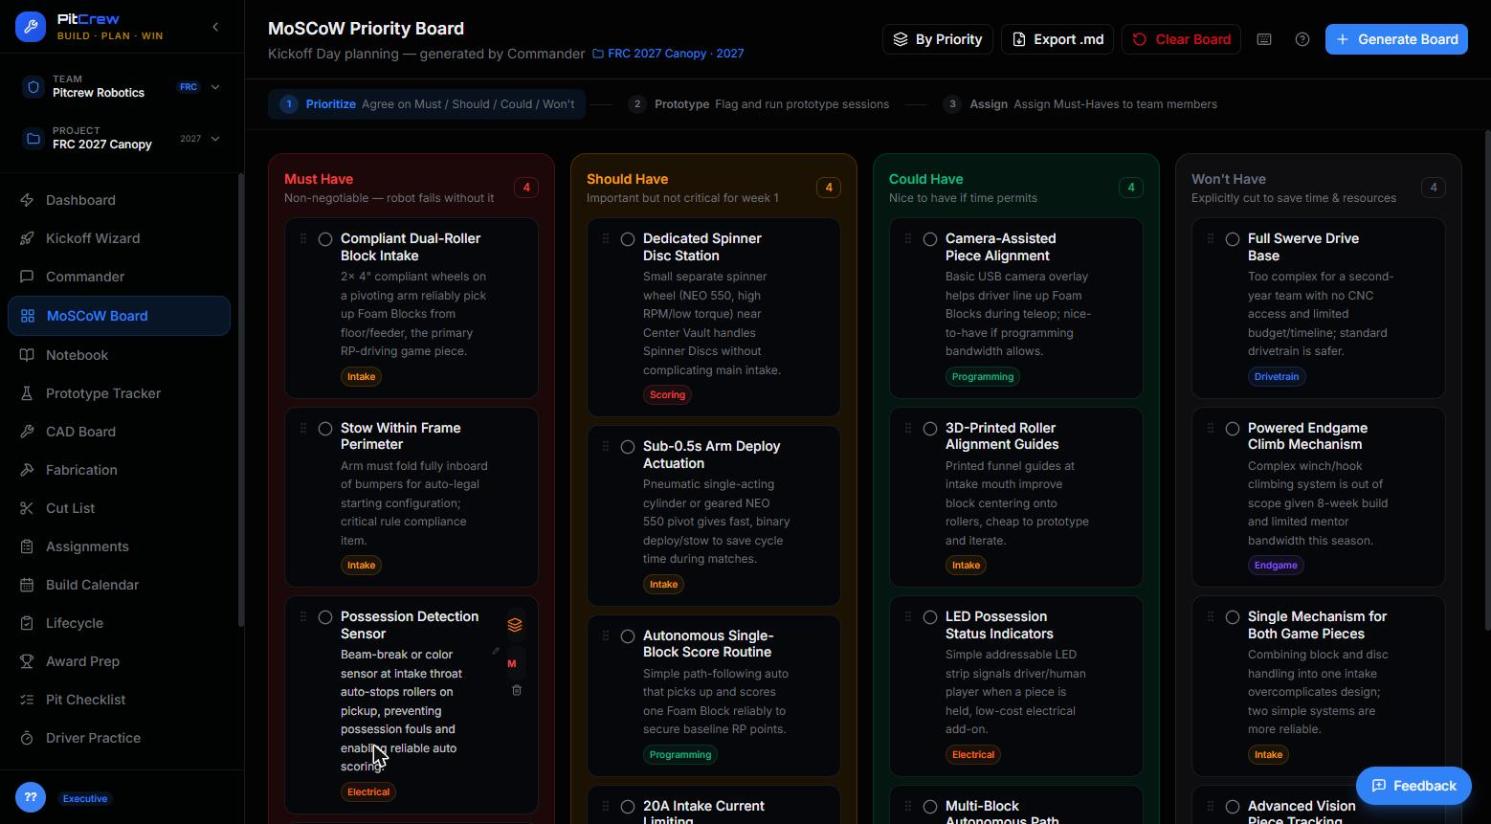Open the Cut List page
Image resolution: width=1491 pixels, height=824 pixels.
point(119,508)
